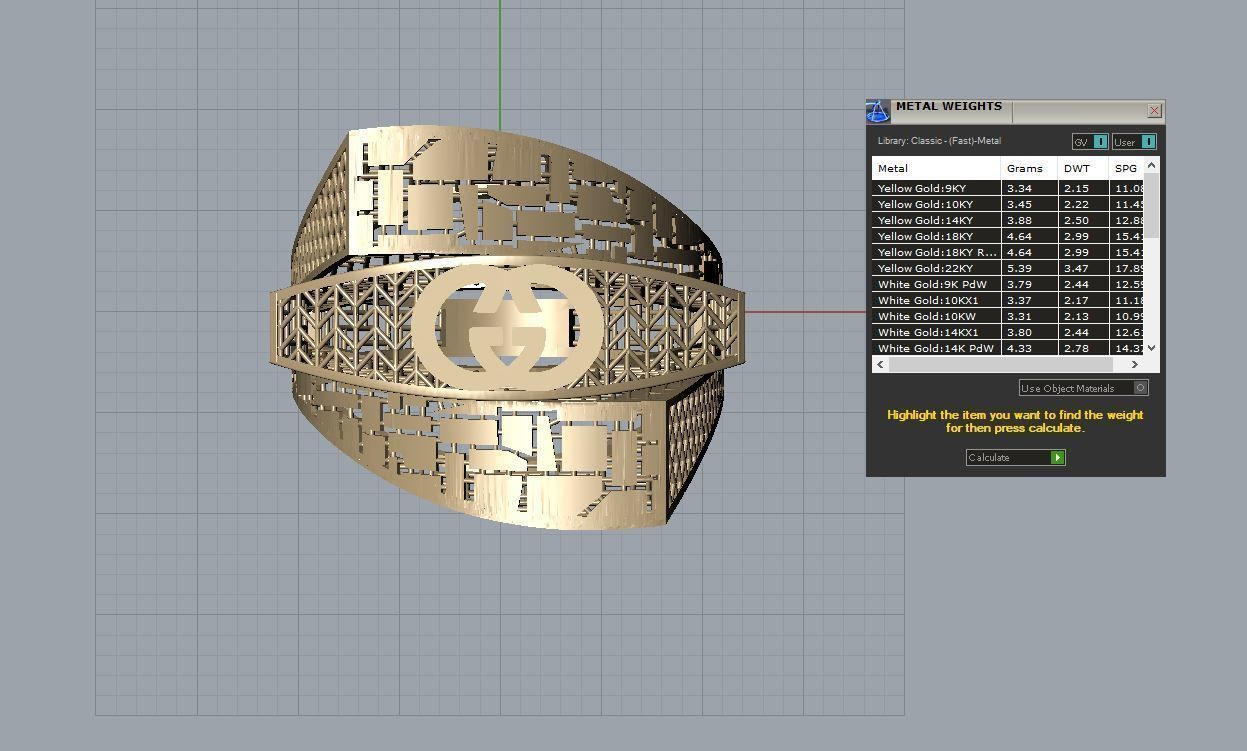Sort by the DWT column header
The width and height of the screenshot is (1247, 751).
[x=1083, y=168]
